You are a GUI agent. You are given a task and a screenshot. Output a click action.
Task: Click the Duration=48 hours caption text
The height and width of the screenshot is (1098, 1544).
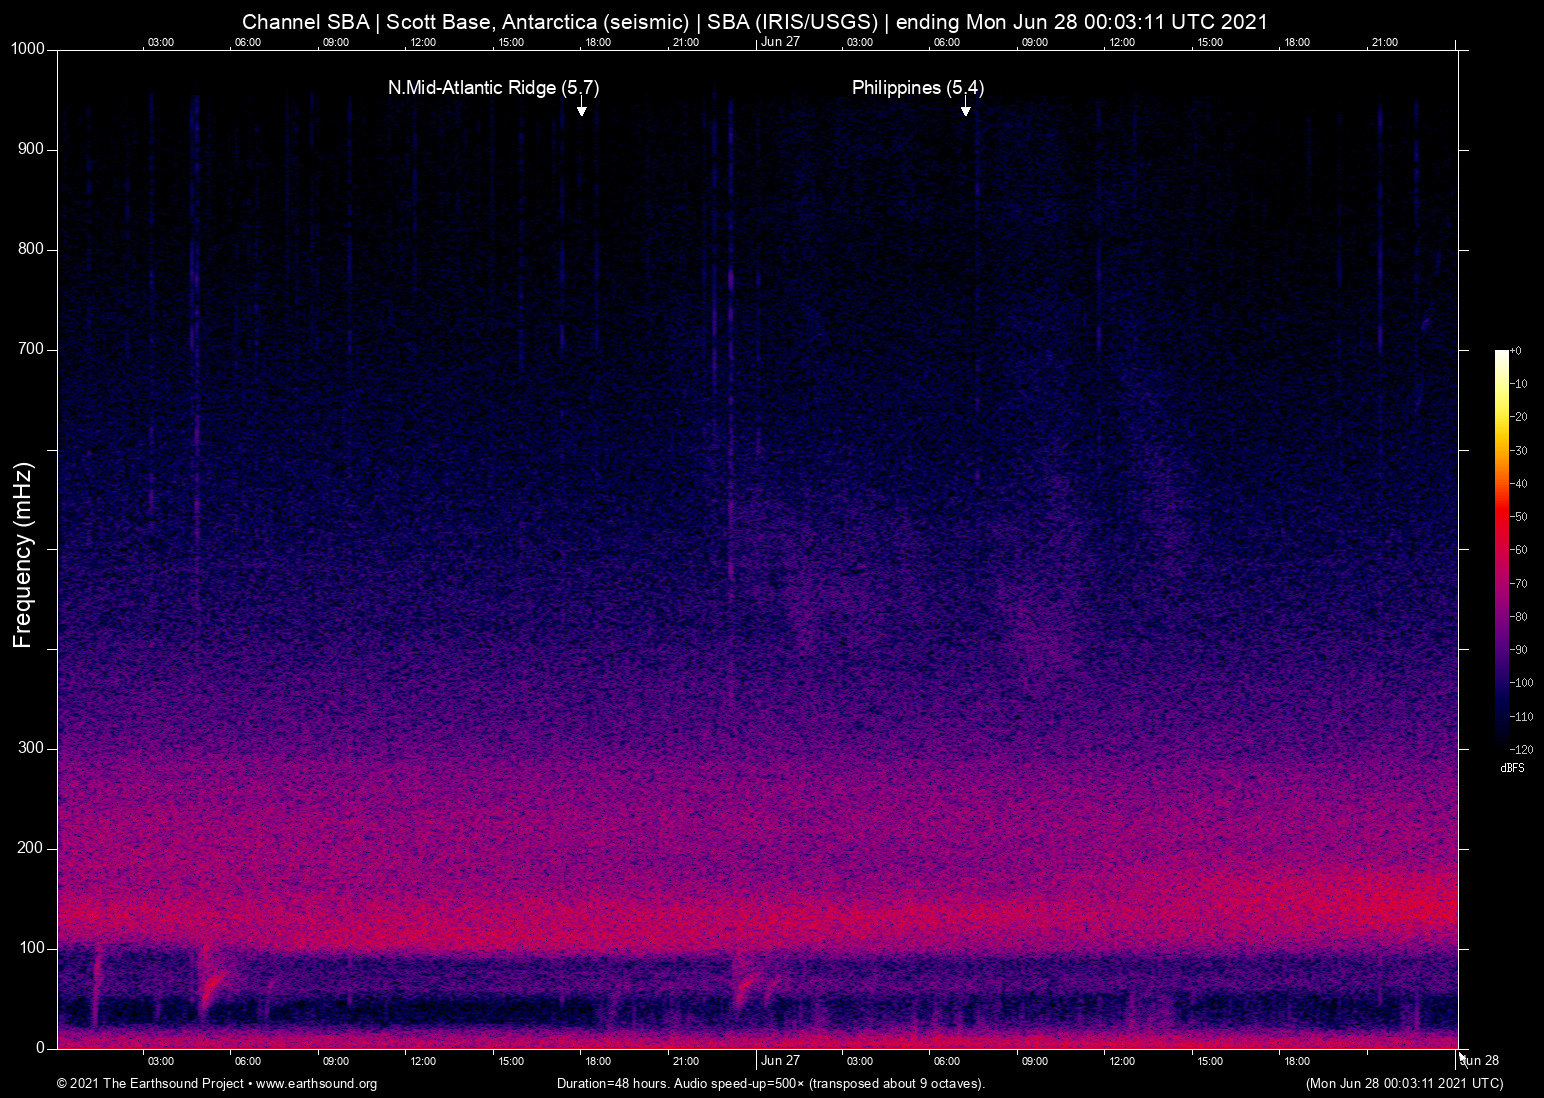pos(770,1083)
